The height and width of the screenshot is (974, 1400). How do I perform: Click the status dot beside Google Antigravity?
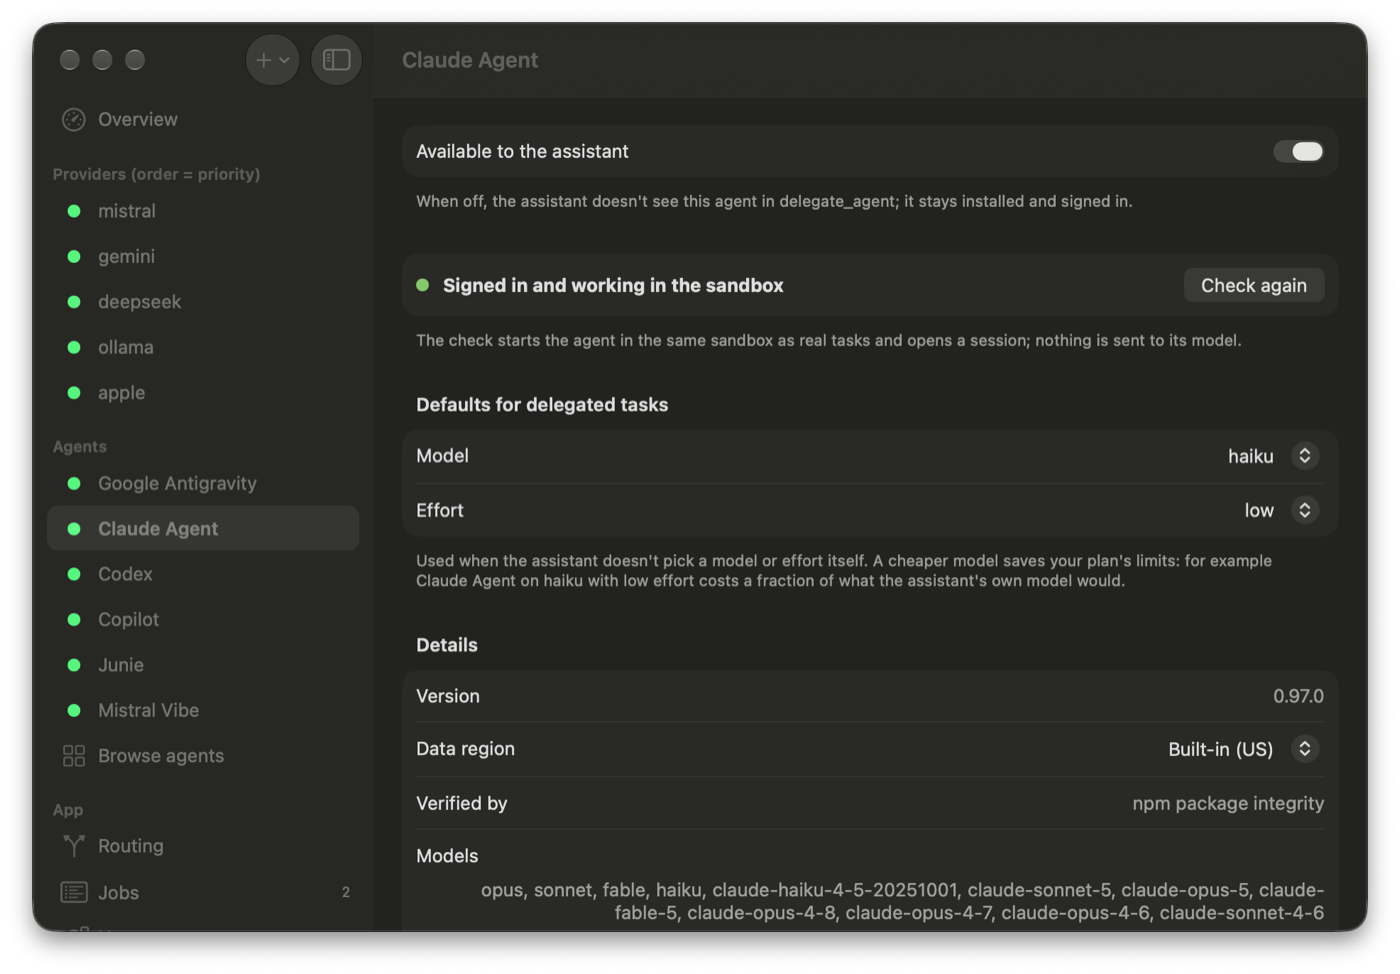click(x=74, y=484)
